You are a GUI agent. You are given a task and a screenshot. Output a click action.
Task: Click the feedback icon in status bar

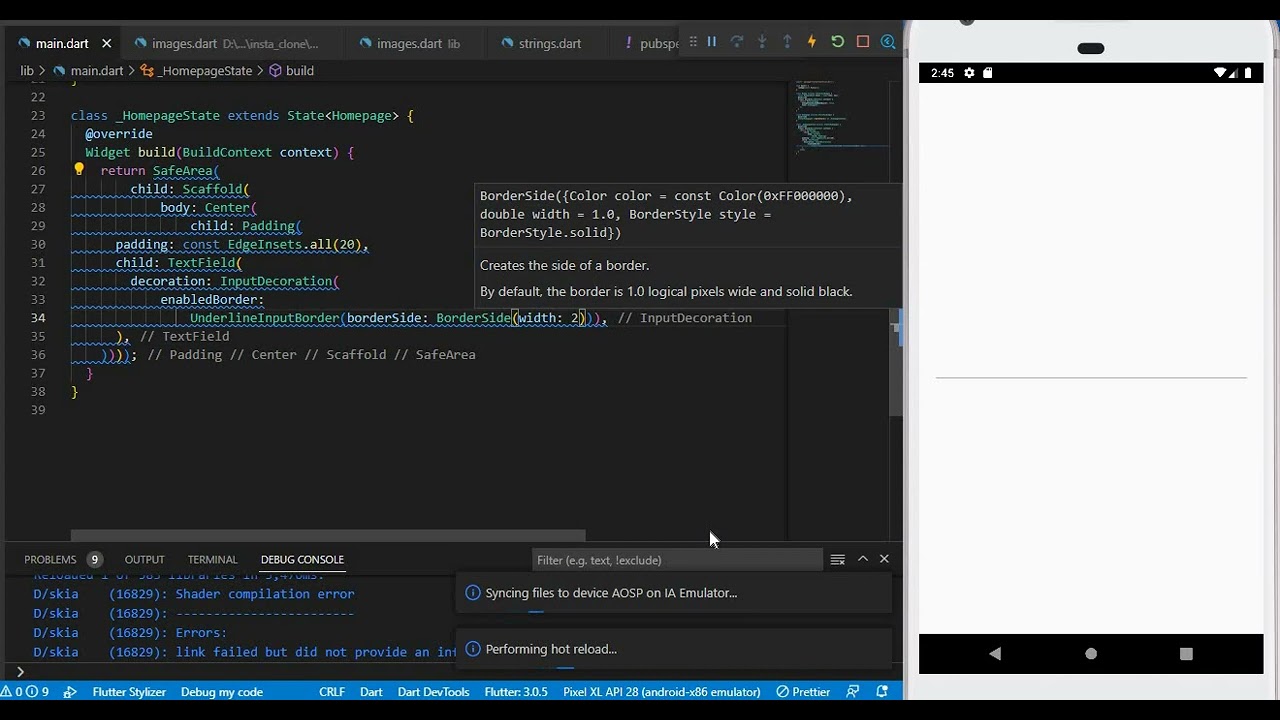[853, 692]
